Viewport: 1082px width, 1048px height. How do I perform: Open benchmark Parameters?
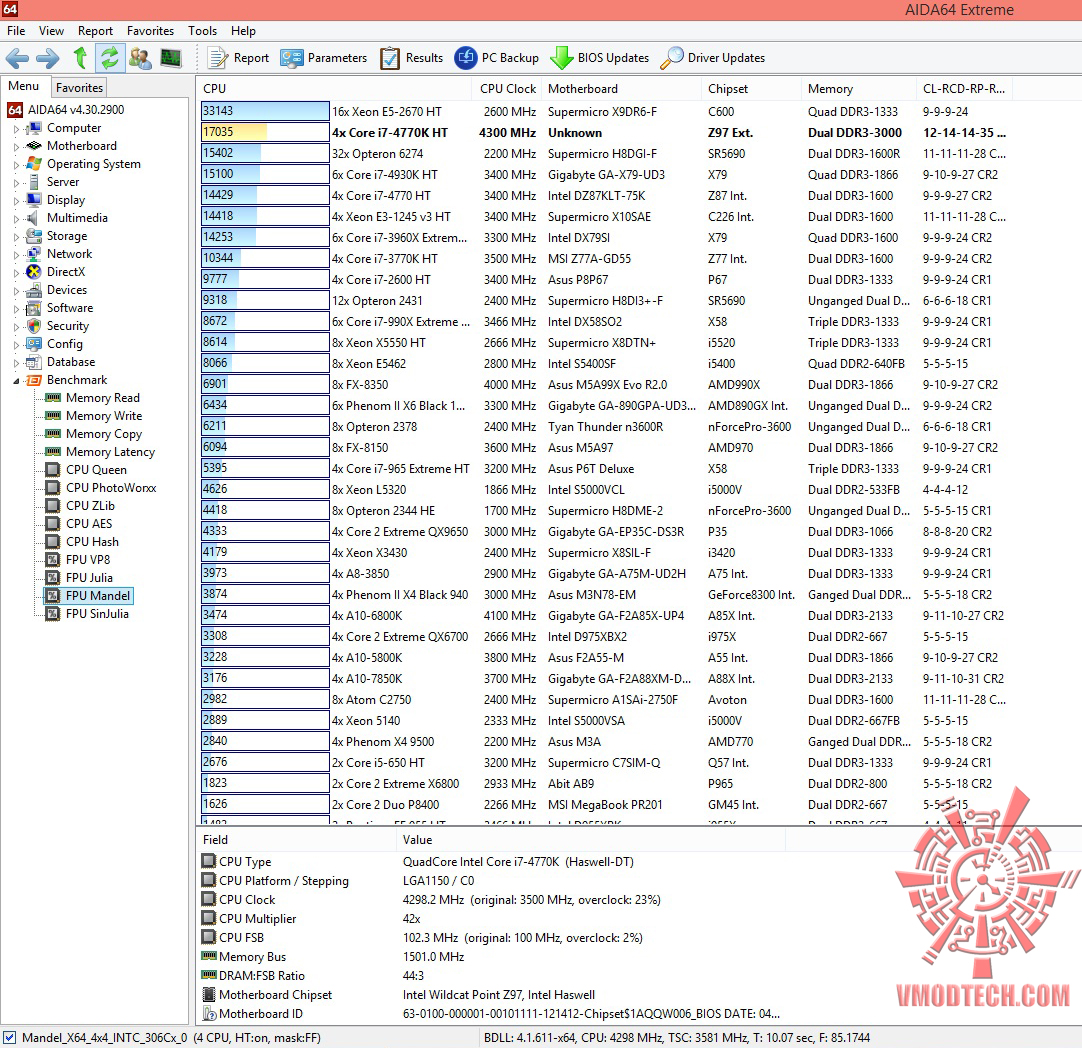tap(323, 58)
